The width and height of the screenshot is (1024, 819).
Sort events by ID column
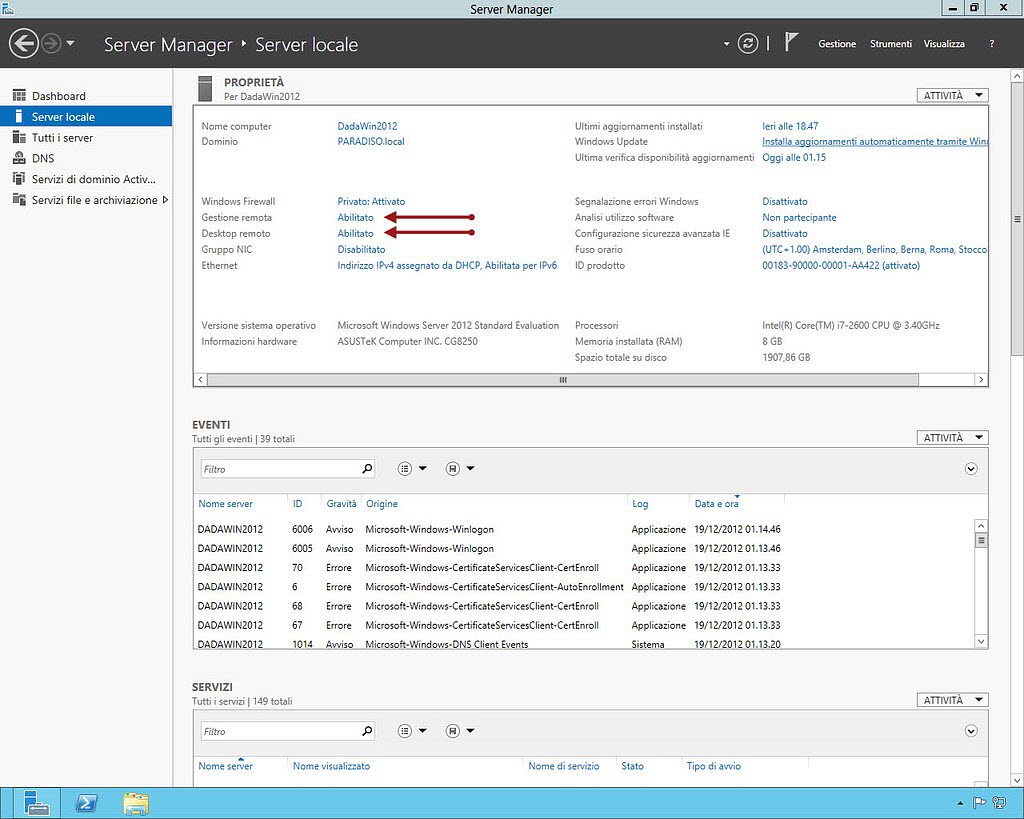(297, 504)
